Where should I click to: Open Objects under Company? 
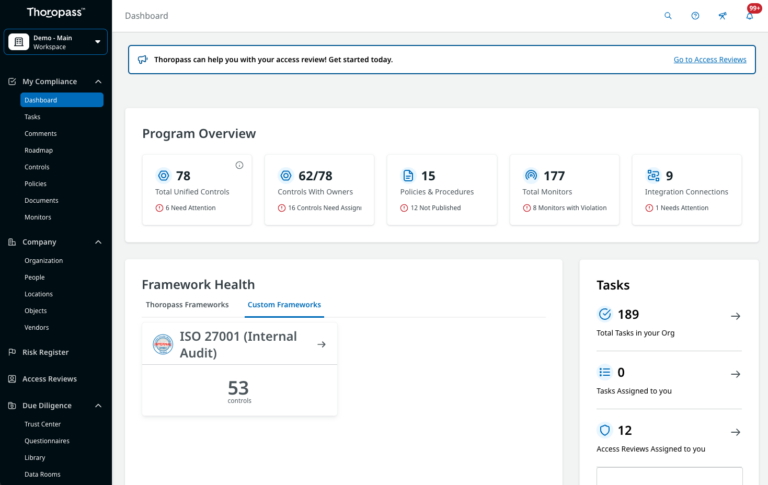pos(36,311)
